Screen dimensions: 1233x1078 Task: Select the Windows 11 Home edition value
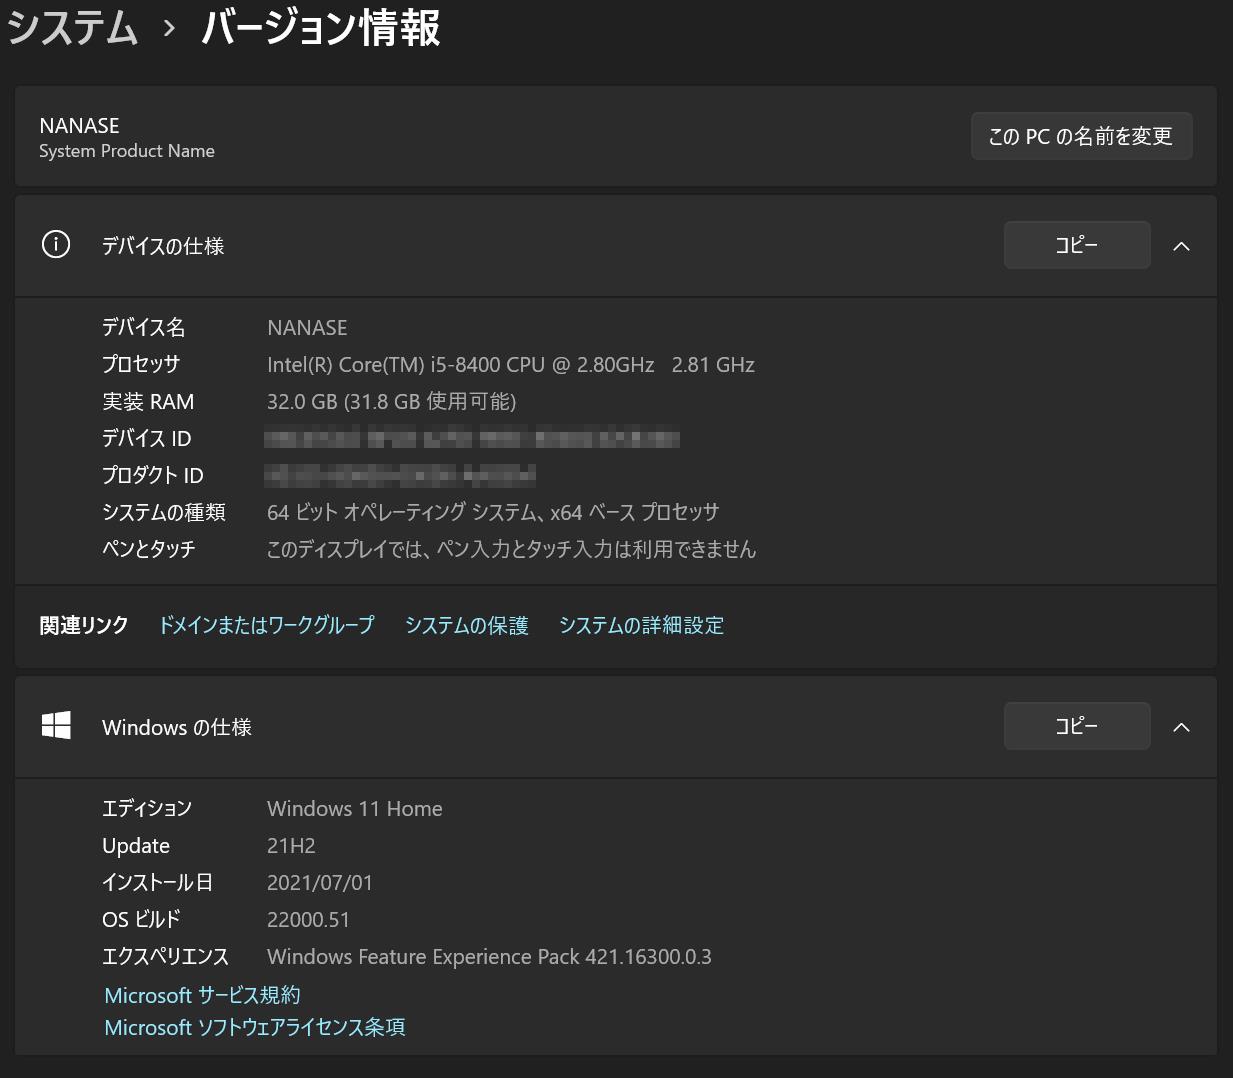[355, 809]
